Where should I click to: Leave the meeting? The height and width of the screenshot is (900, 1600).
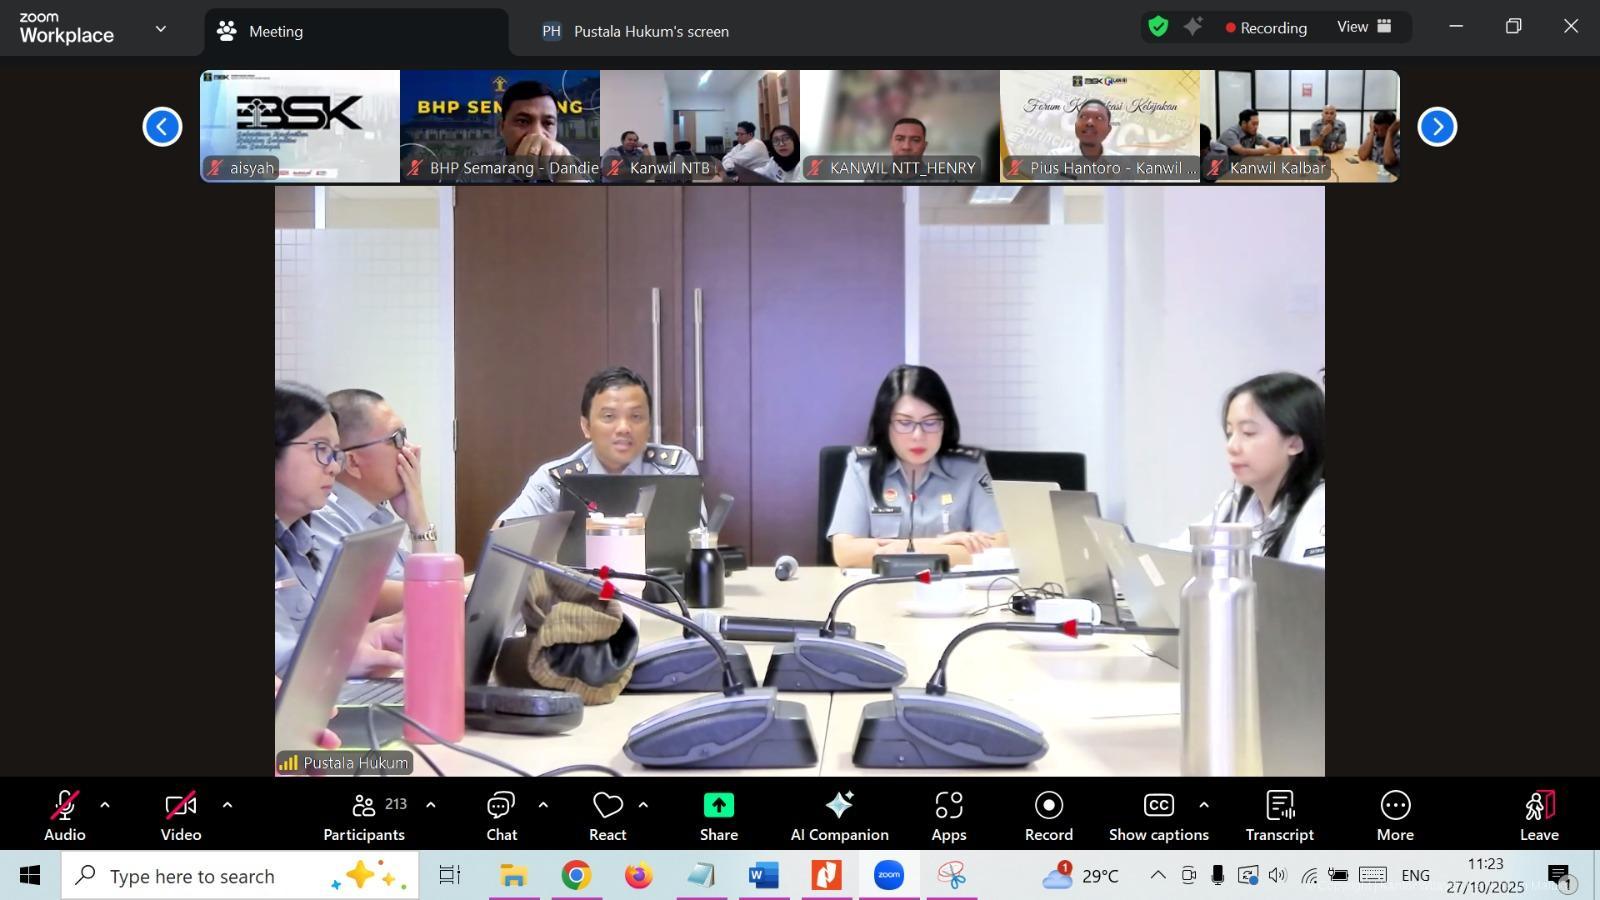[1539, 815]
